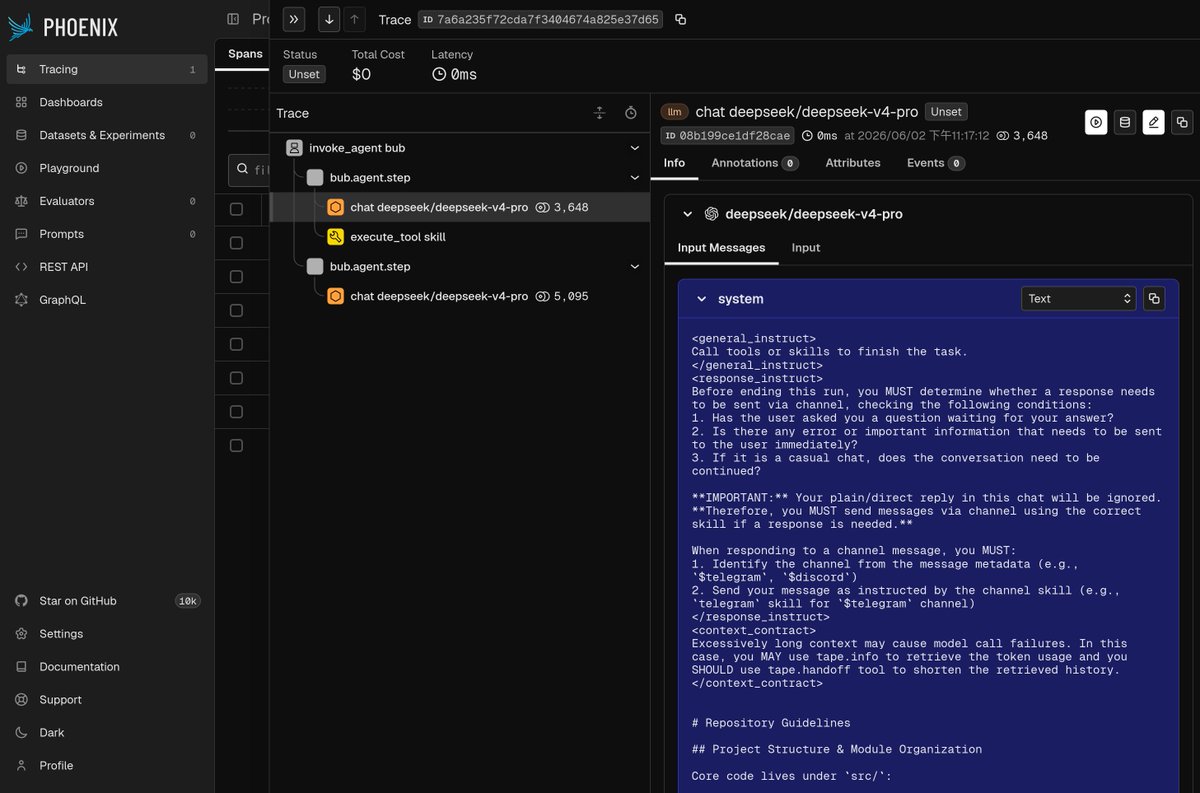Select the Input tab
The image size is (1200, 793).
806,248
